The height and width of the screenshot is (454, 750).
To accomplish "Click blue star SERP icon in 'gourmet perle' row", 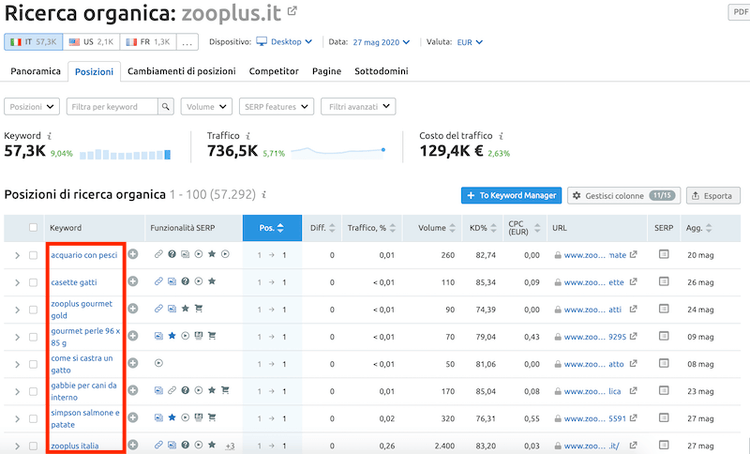I will click(x=172, y=336).
